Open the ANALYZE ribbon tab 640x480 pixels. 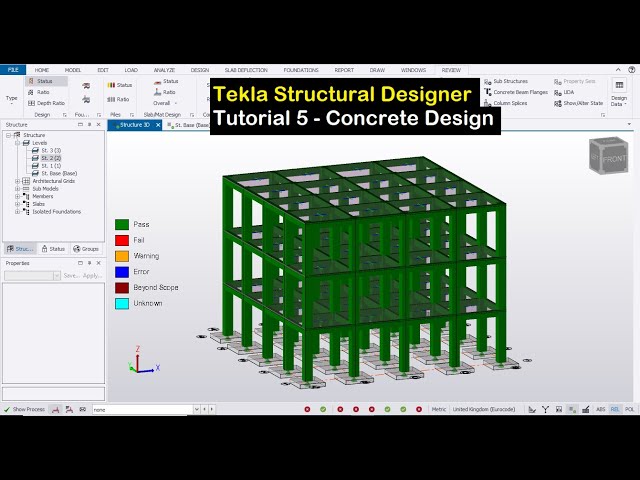point(164,70)
